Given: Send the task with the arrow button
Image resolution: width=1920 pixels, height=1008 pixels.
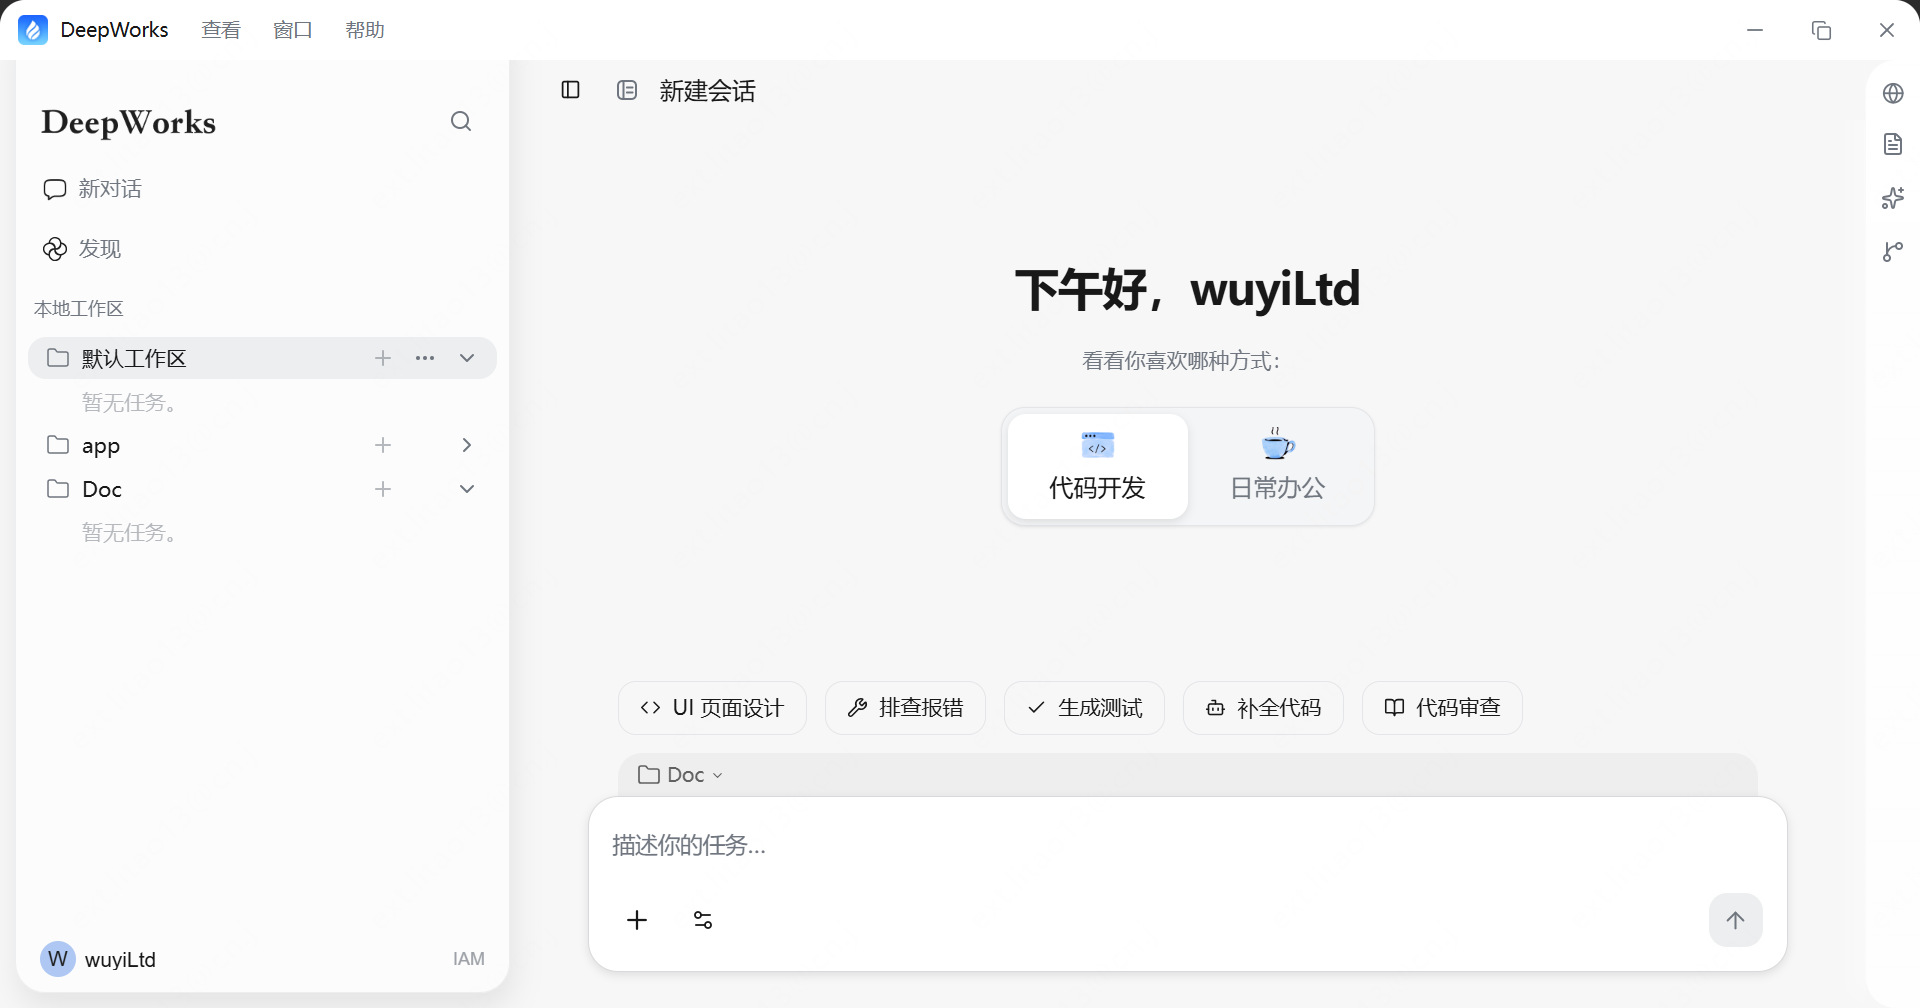Looking at the screenshot, I should (1735, 920).
